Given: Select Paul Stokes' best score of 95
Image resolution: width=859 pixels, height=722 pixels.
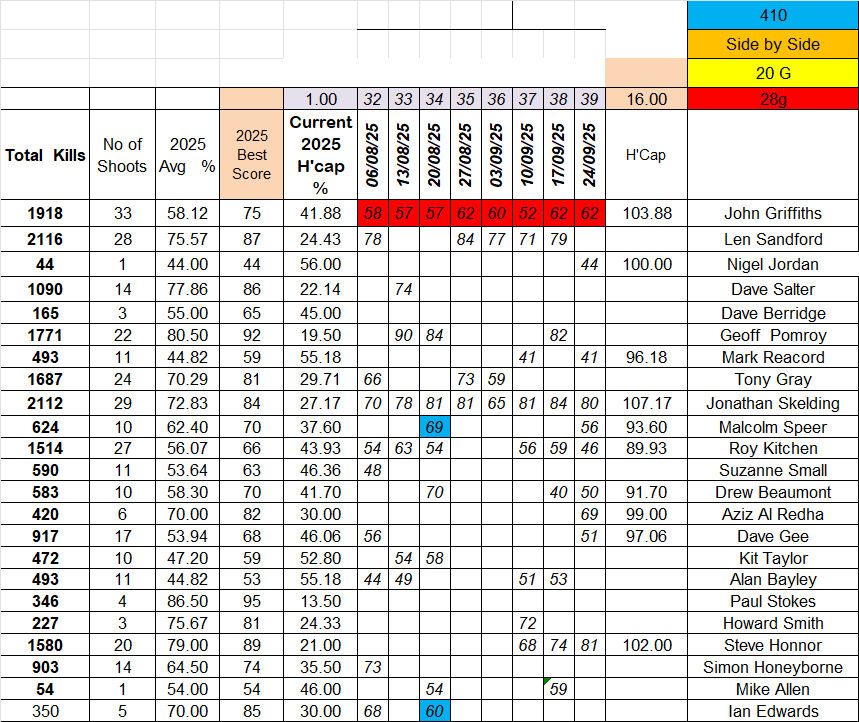Looking at the screenshot, I should coord(251,601).
